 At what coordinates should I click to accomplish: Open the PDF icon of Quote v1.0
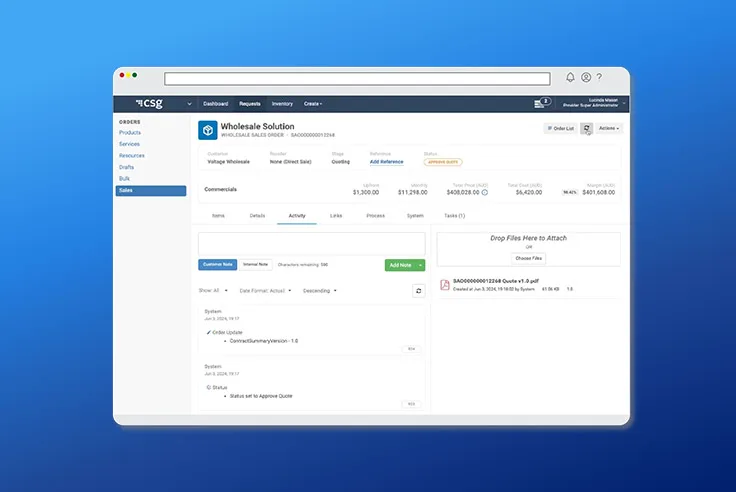[x=445, y=284]
